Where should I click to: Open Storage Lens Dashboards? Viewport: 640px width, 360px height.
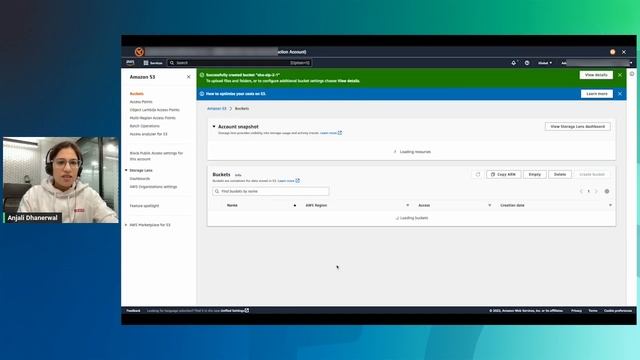coord(140,179)
